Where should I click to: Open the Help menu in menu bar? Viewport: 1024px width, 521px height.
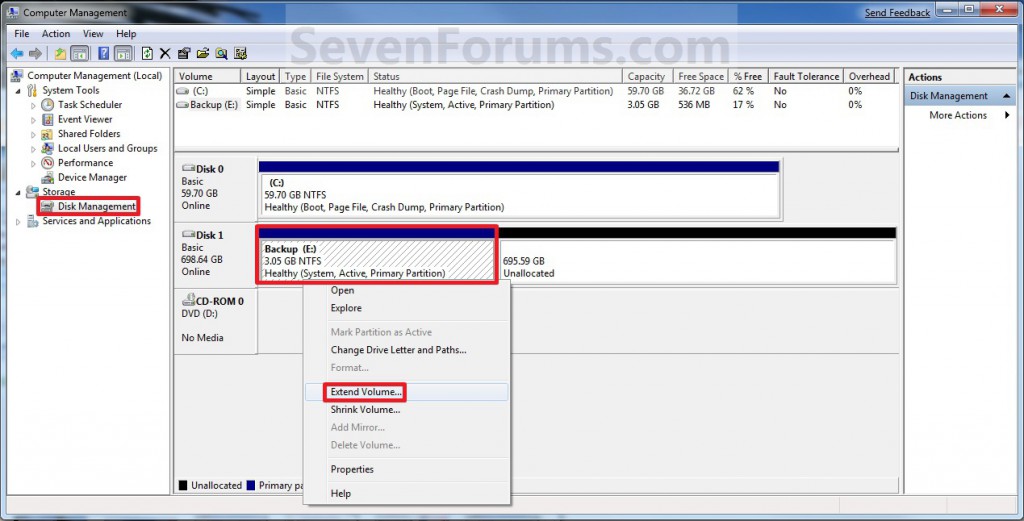click(126, 33)
